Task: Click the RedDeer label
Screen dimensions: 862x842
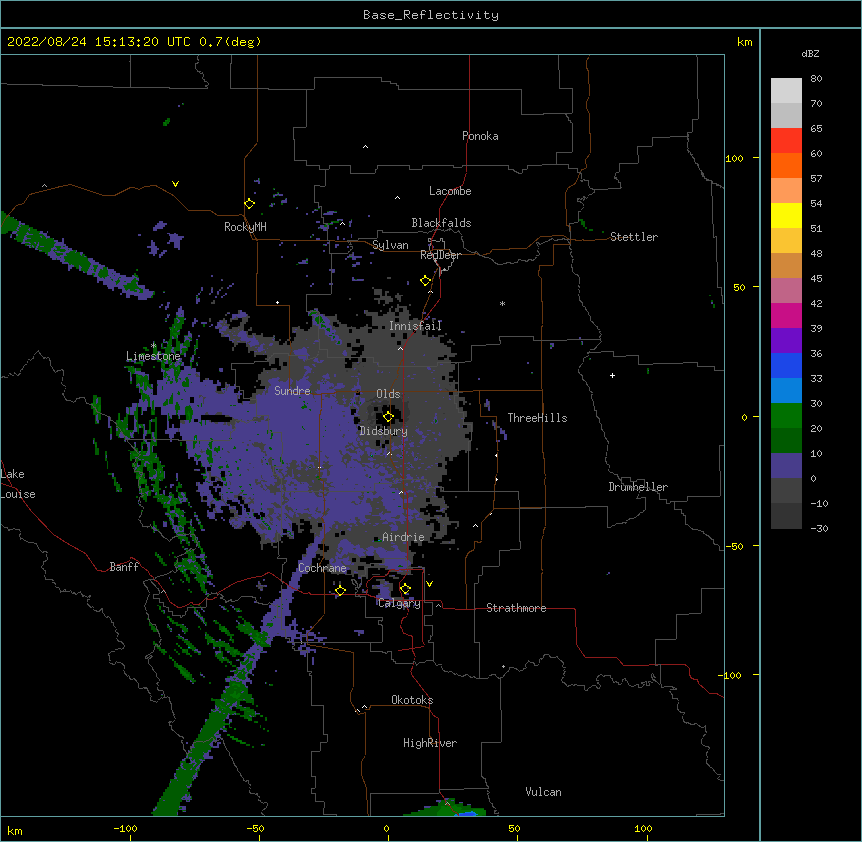Action: (x=440, y=255)
